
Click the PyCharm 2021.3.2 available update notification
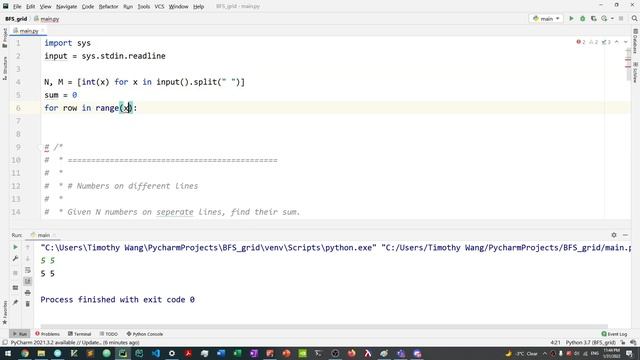(x=75, y=343)
